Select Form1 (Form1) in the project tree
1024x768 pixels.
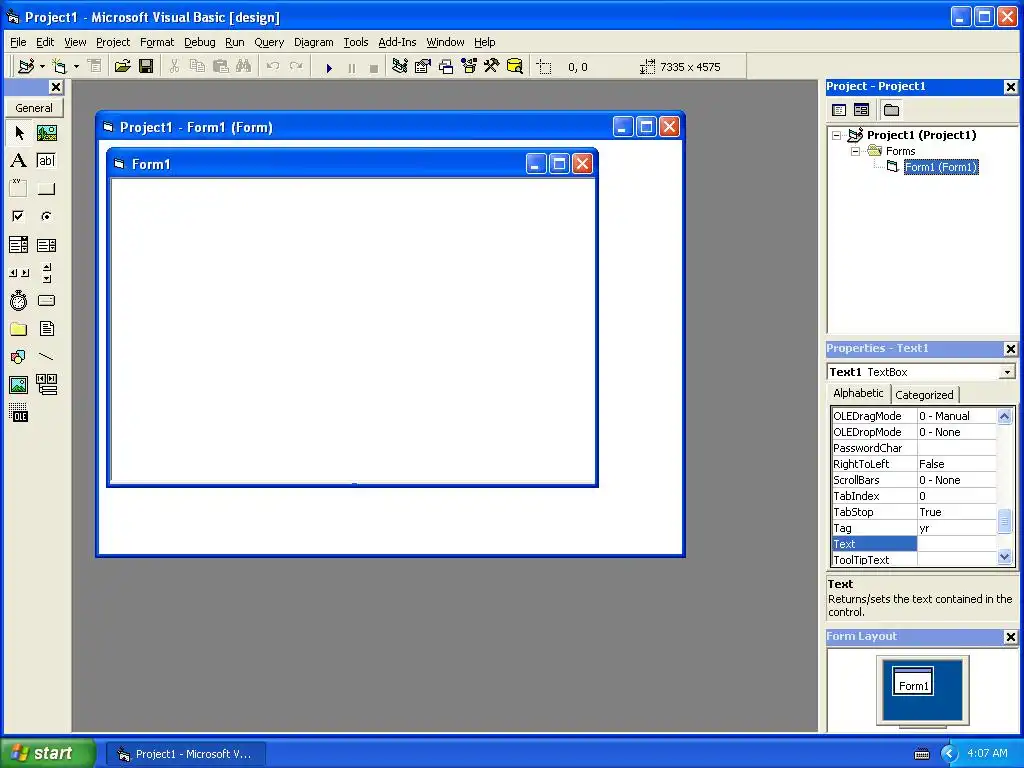click(x=940, y=167)
